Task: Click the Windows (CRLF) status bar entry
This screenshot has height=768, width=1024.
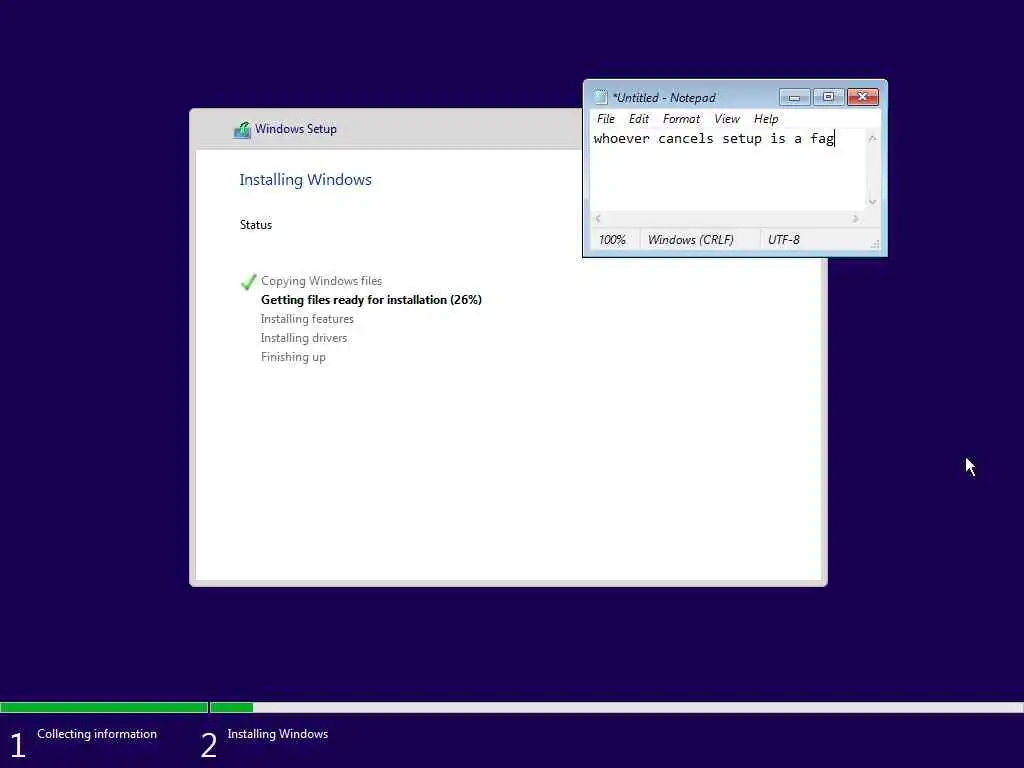Action: (690, 240)
